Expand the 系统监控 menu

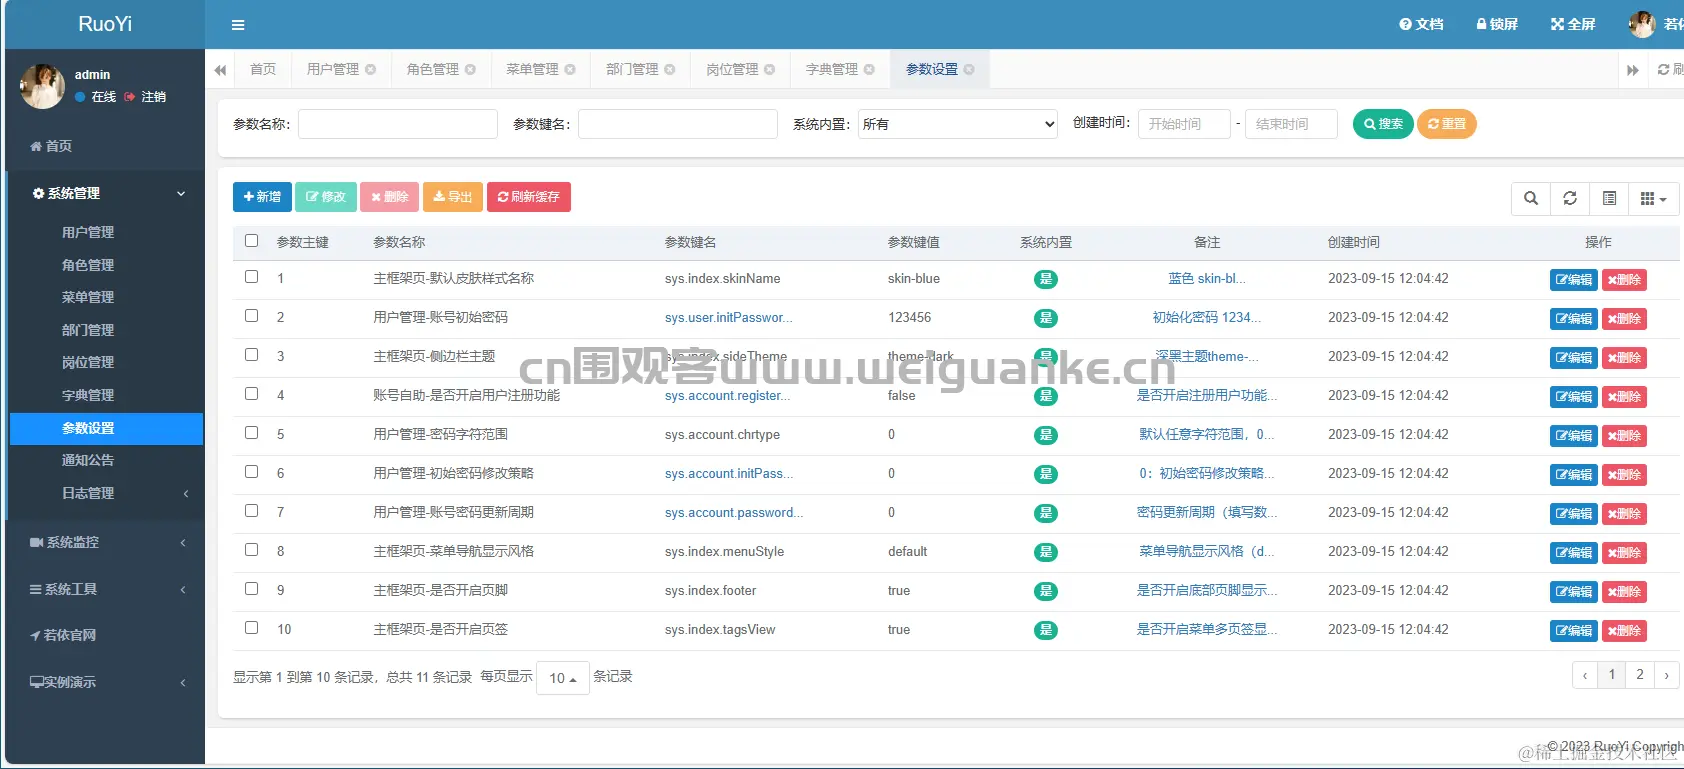pyautogui.click(x=106, y=542)
